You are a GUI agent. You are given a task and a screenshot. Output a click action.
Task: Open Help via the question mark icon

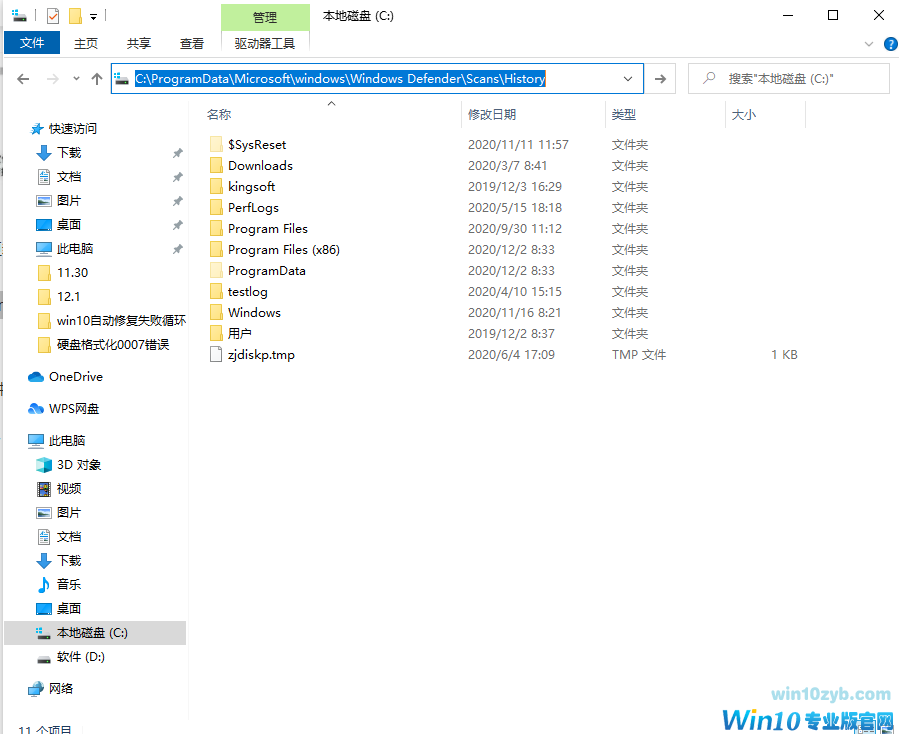[x=889, y=44]
